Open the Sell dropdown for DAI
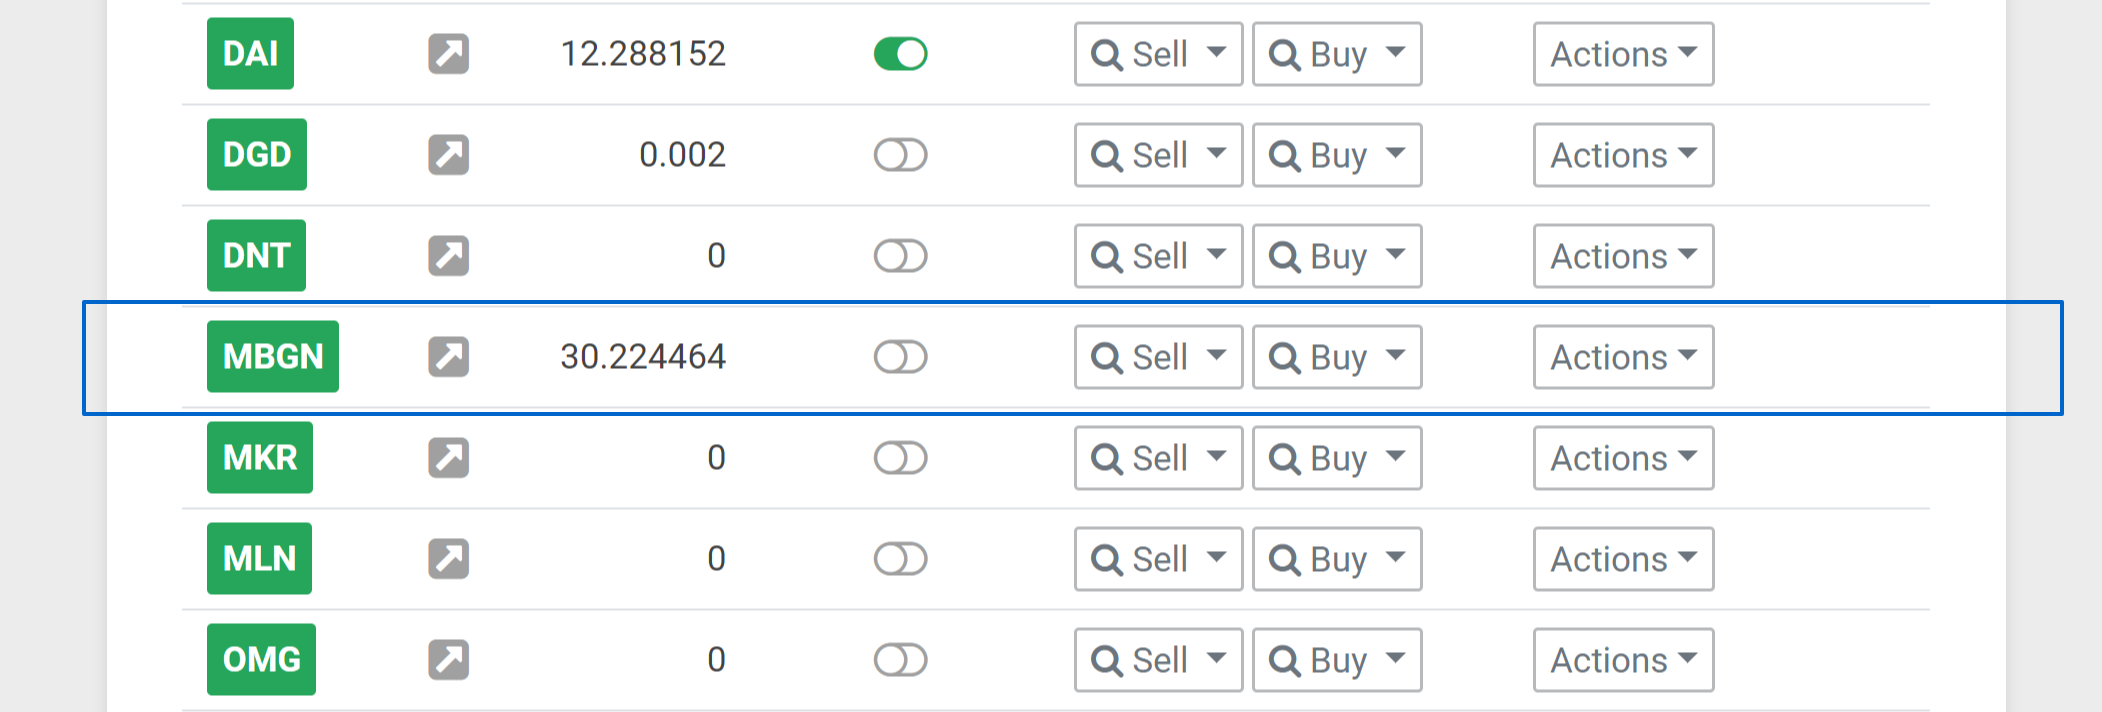 click(1159, 54)
